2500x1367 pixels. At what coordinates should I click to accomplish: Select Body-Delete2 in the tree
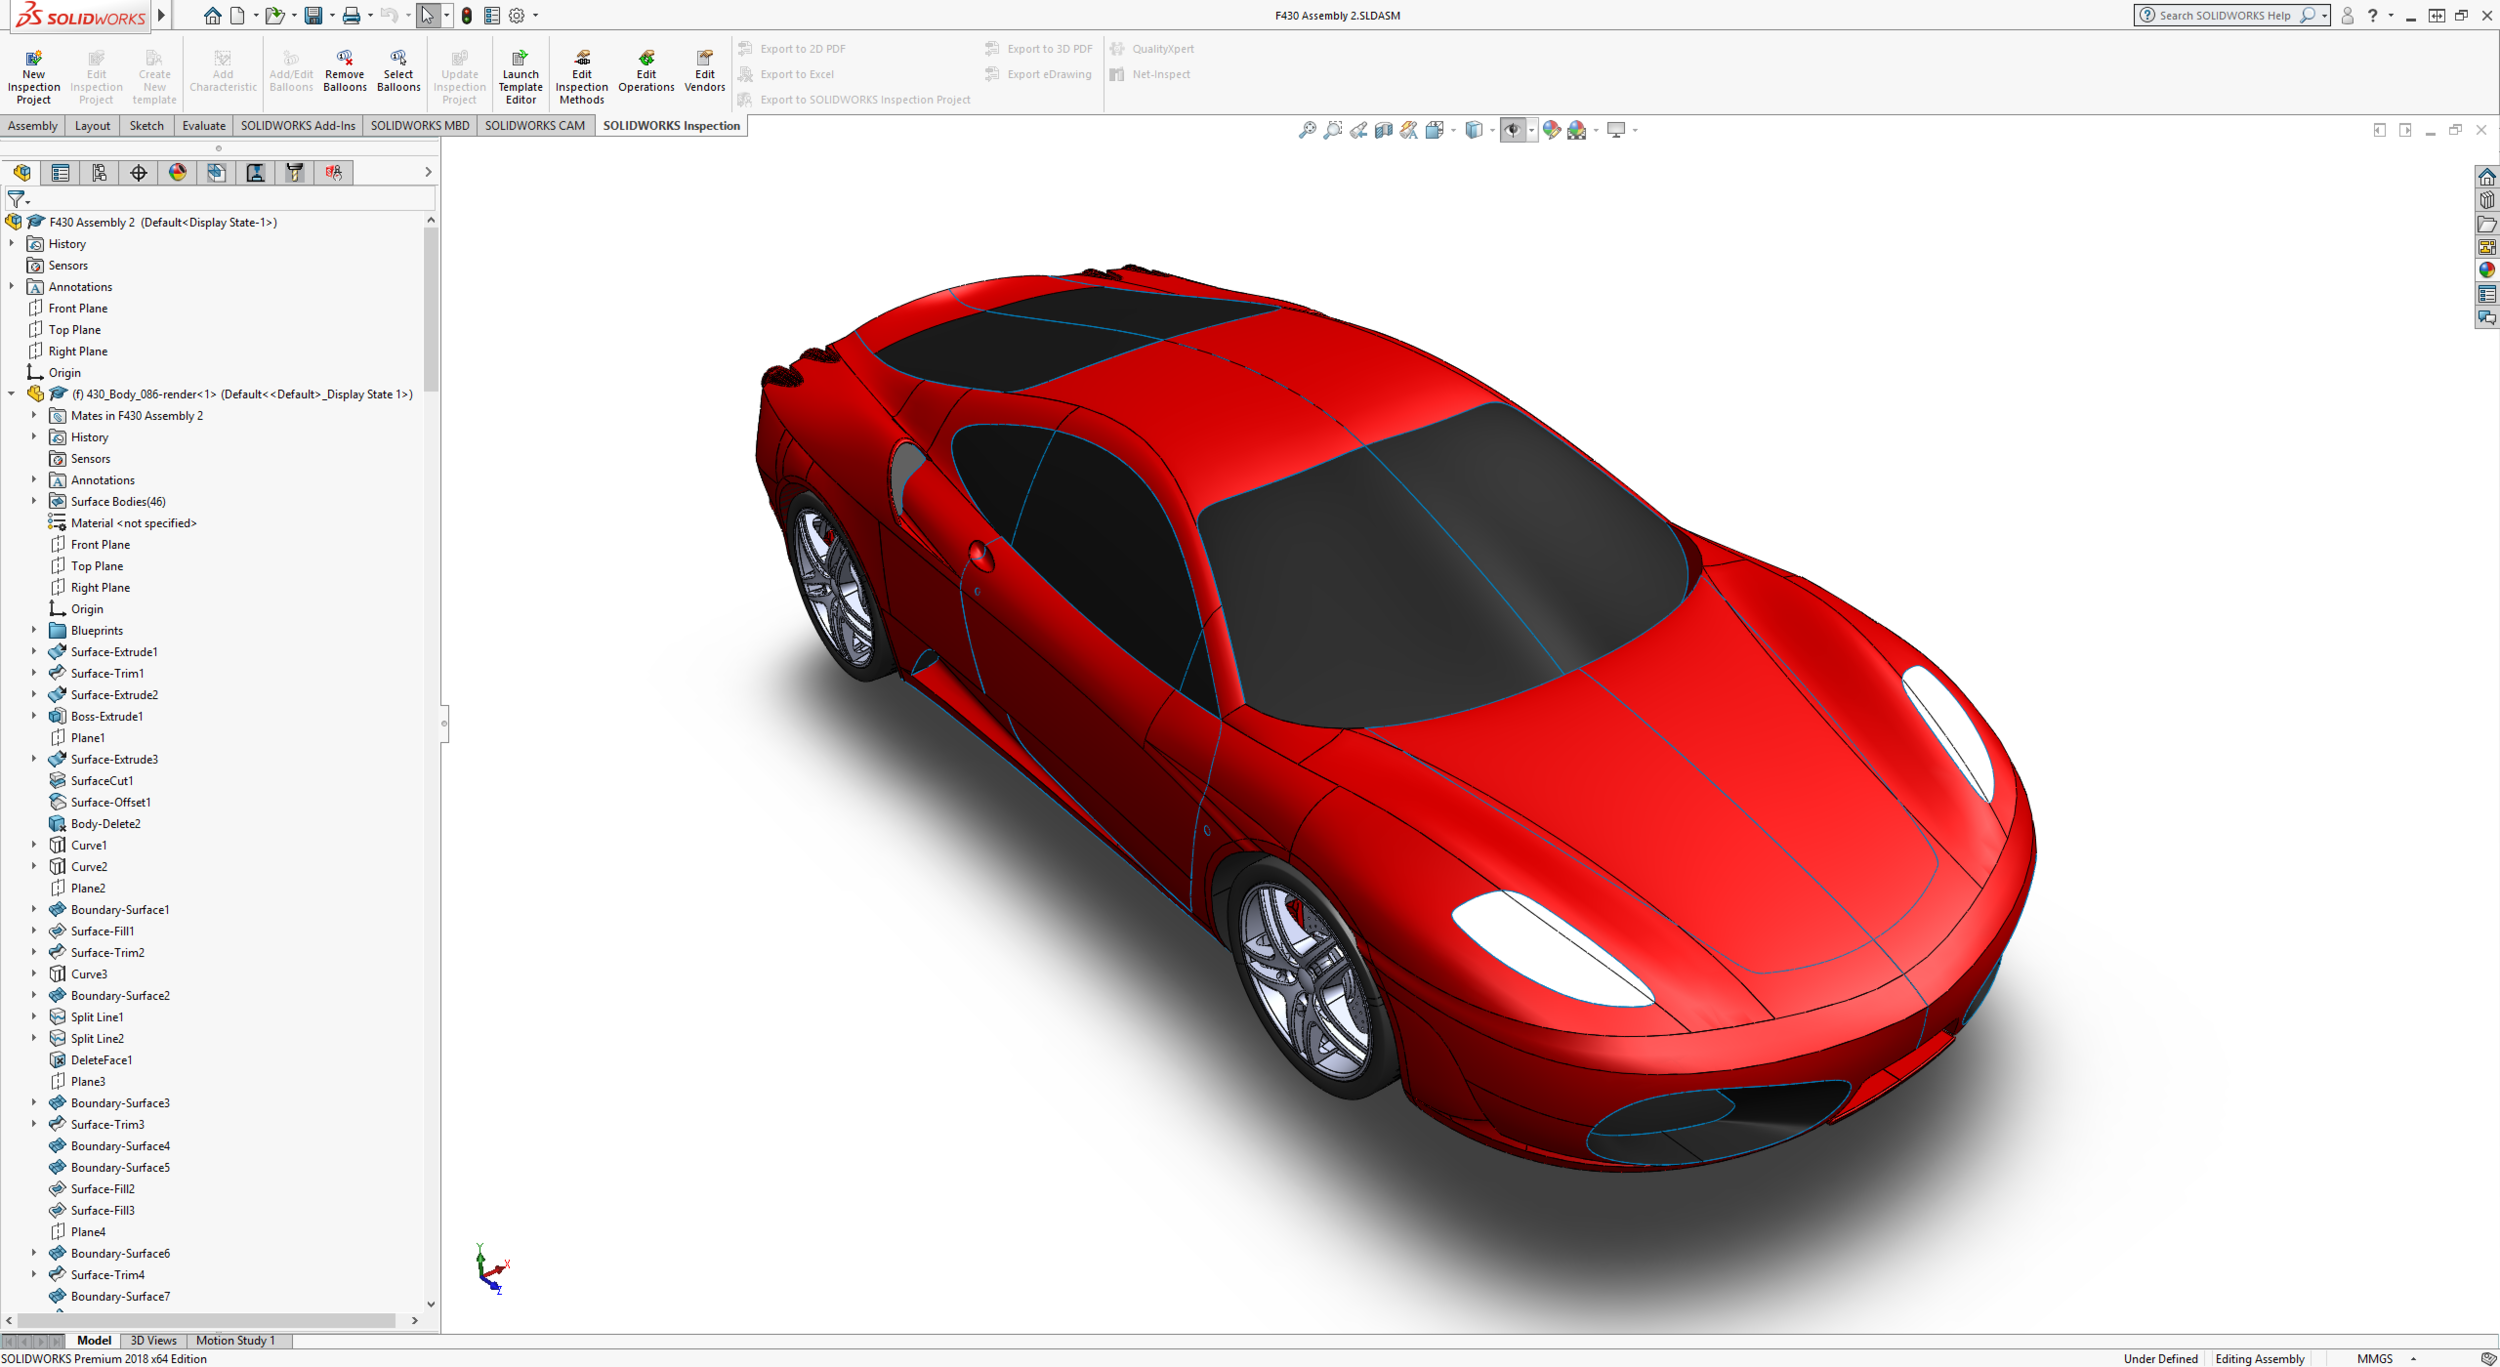point(105,824)
